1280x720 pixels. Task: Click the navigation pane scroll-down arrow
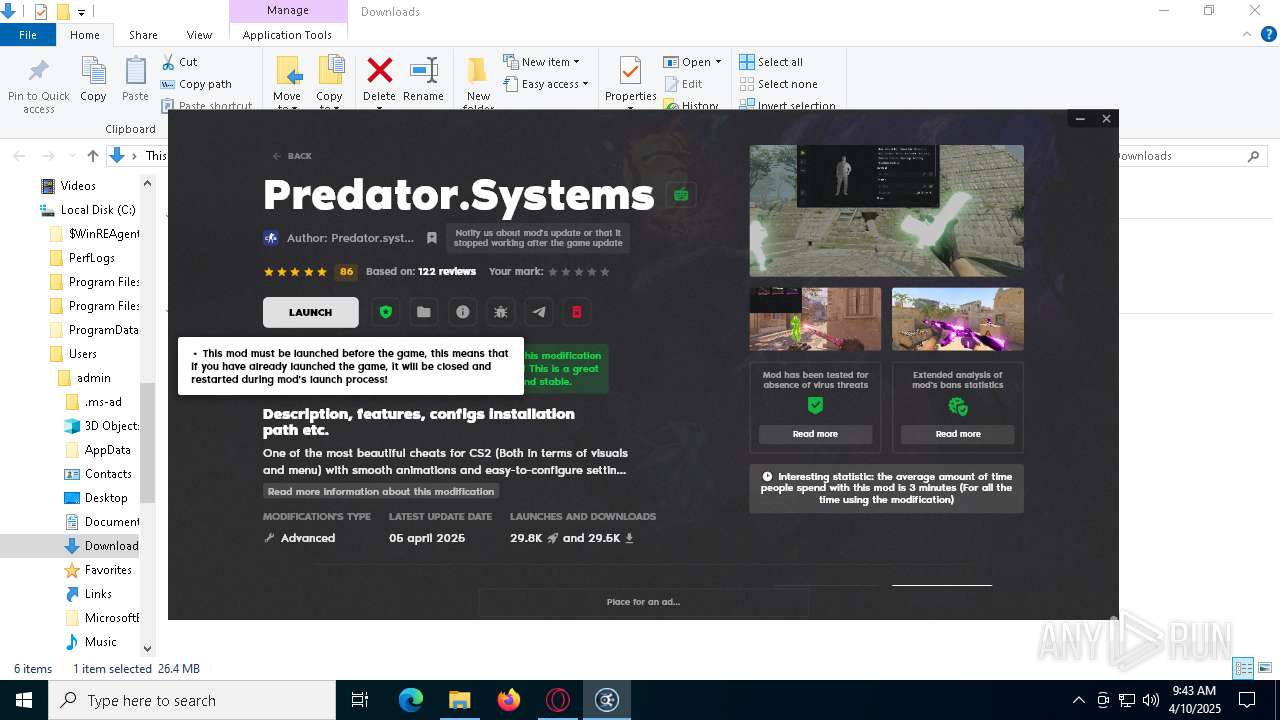coord(148,648)
